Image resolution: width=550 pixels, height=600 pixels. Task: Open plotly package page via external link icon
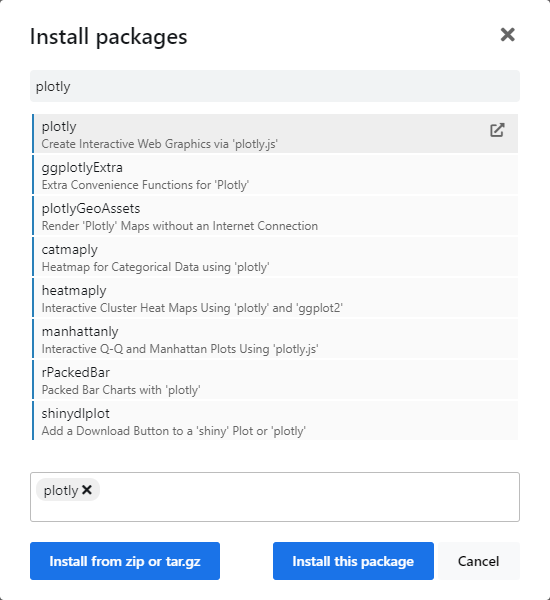coord(497,130)
